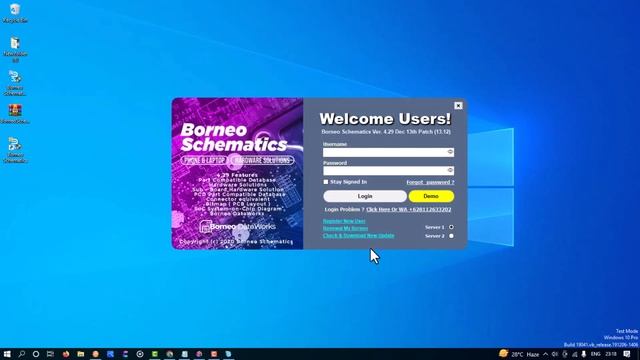The width and height of the screenshot is (640, 360).
Task: Open the taskbar clock showing 23:18
Action: [611, 354]
